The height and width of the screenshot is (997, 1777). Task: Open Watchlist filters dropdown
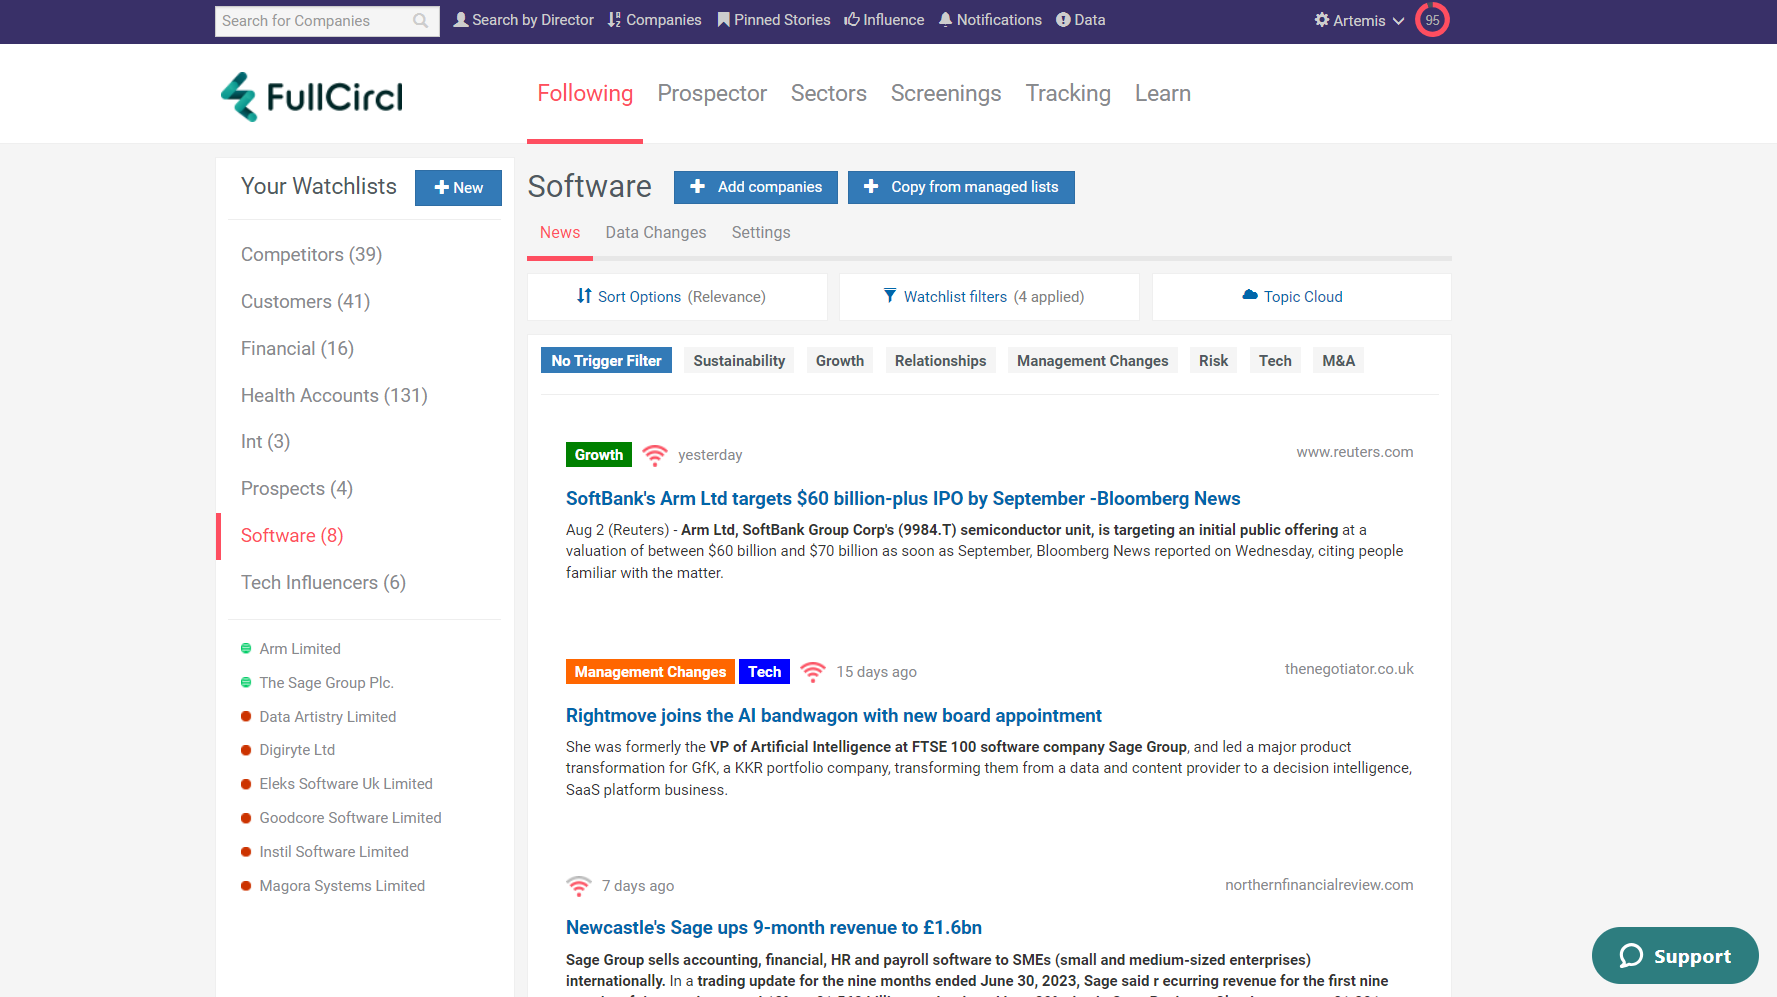tap(989, 297)
